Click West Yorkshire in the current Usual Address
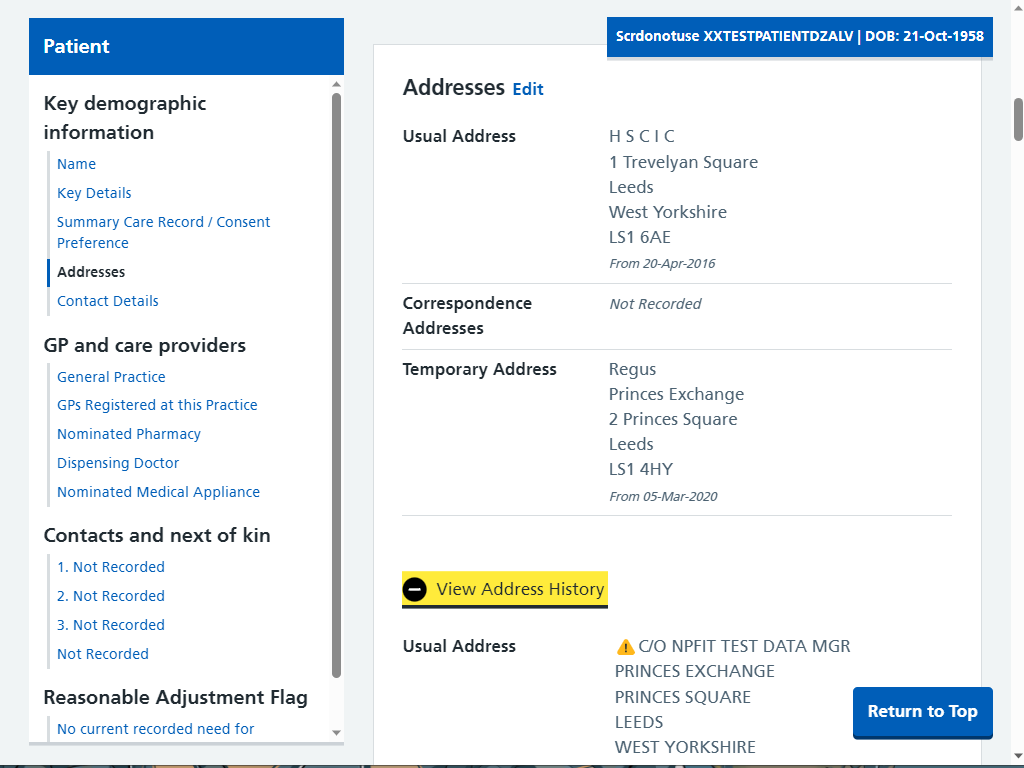This screenshot has width=1024, height=768. coord(667,212)
